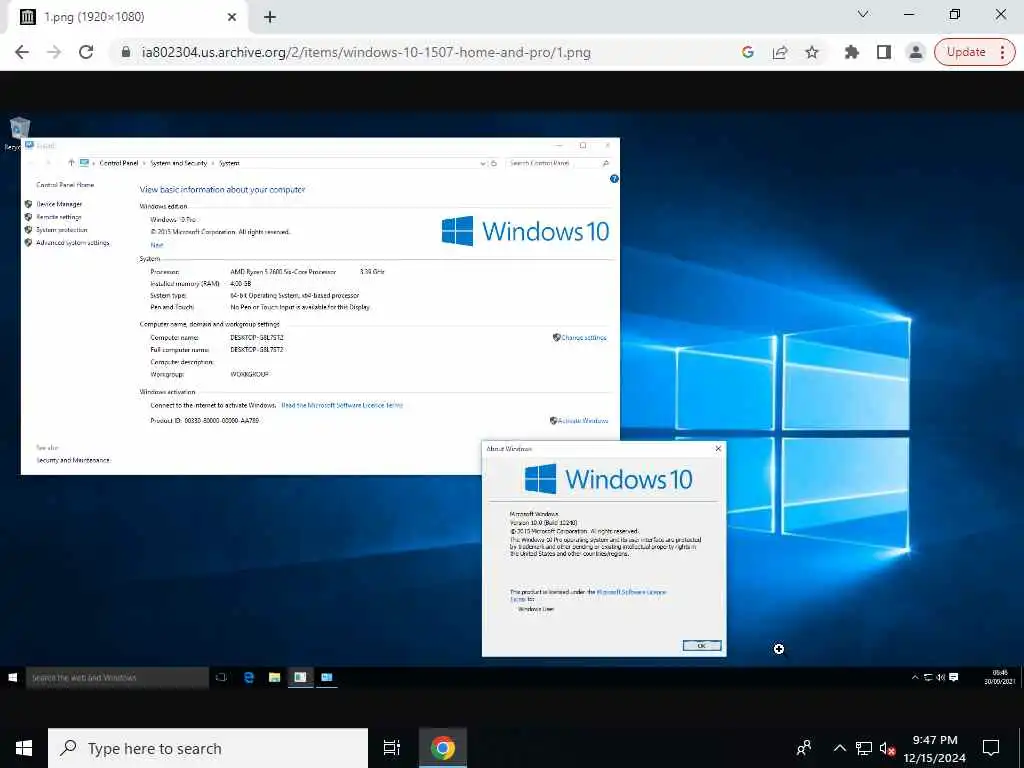This screenshot has width=1024, height=768.
Task: Click Device Manager in the System window
Action: [59, 204]
